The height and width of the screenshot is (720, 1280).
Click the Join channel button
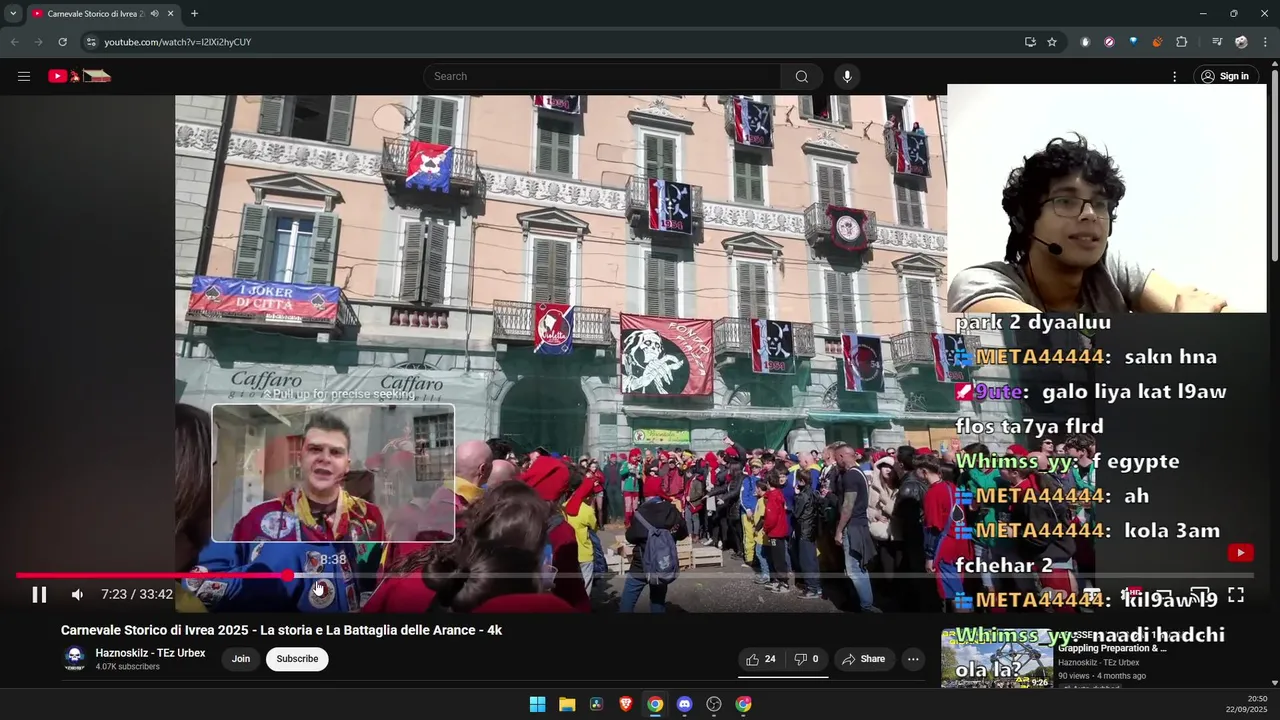pyautogui.click(x=241, y=659)
